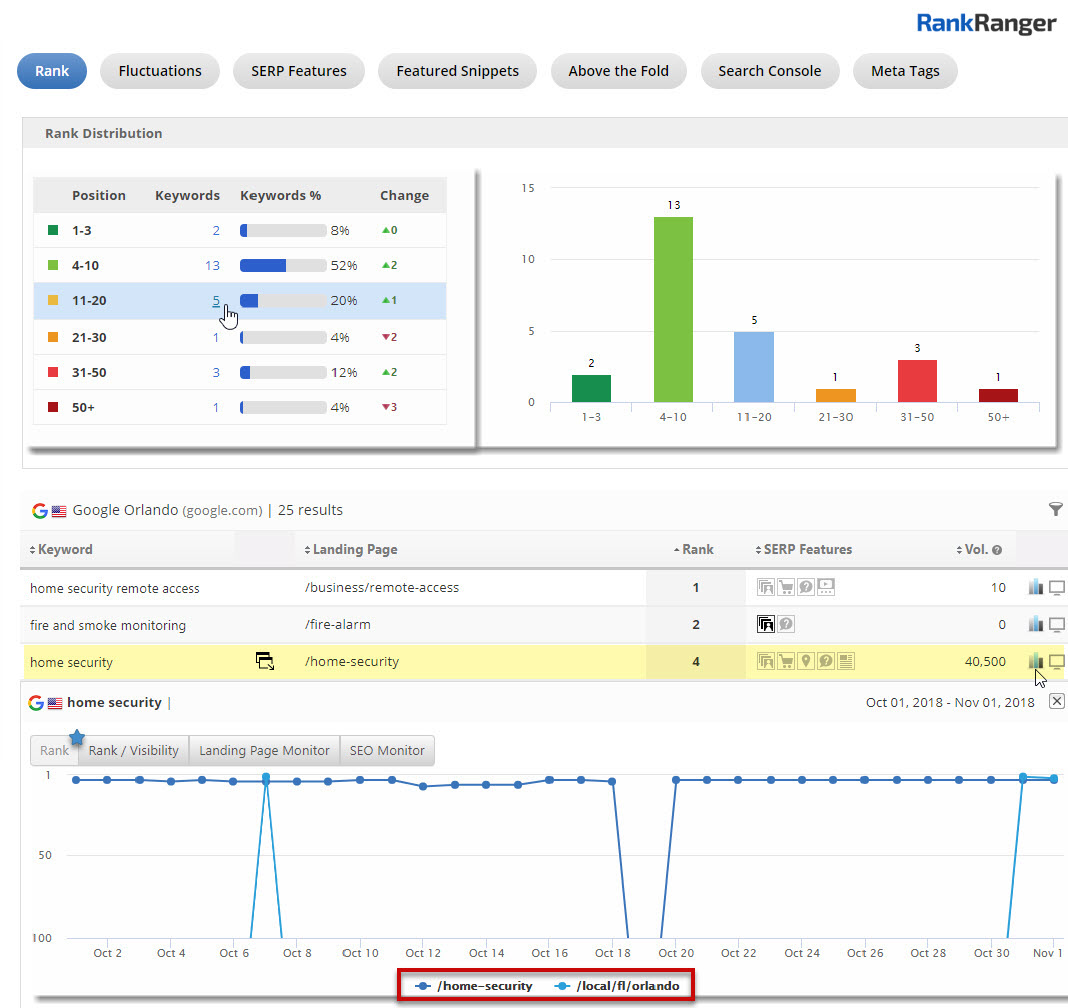Open the Search Console button
This screenshot has width=1068, height=1008.
[769, 71]
